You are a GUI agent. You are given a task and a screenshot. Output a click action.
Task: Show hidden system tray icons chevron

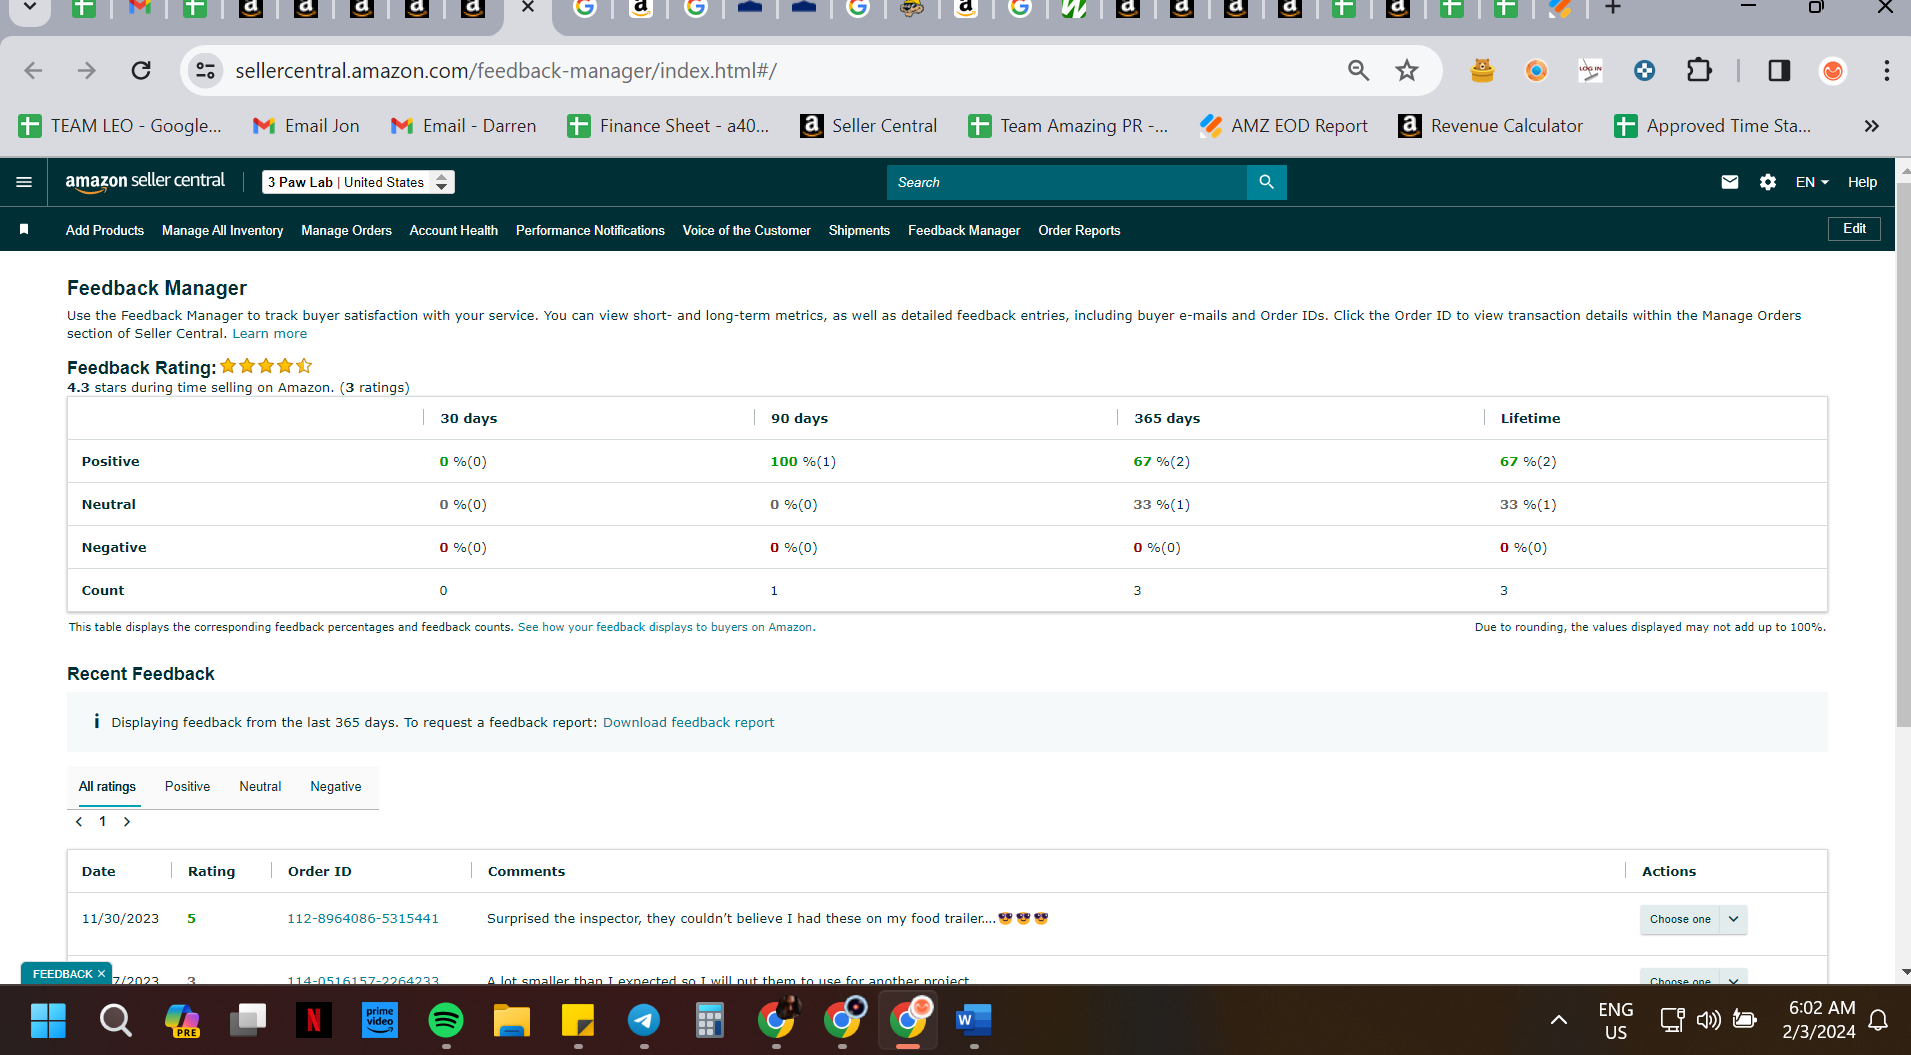(1558, 1020)
